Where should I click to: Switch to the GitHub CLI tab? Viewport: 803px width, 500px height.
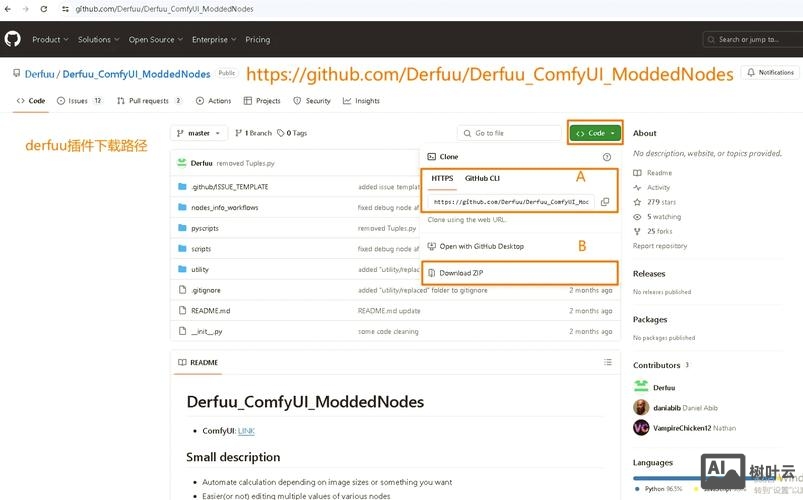[482, 178]
